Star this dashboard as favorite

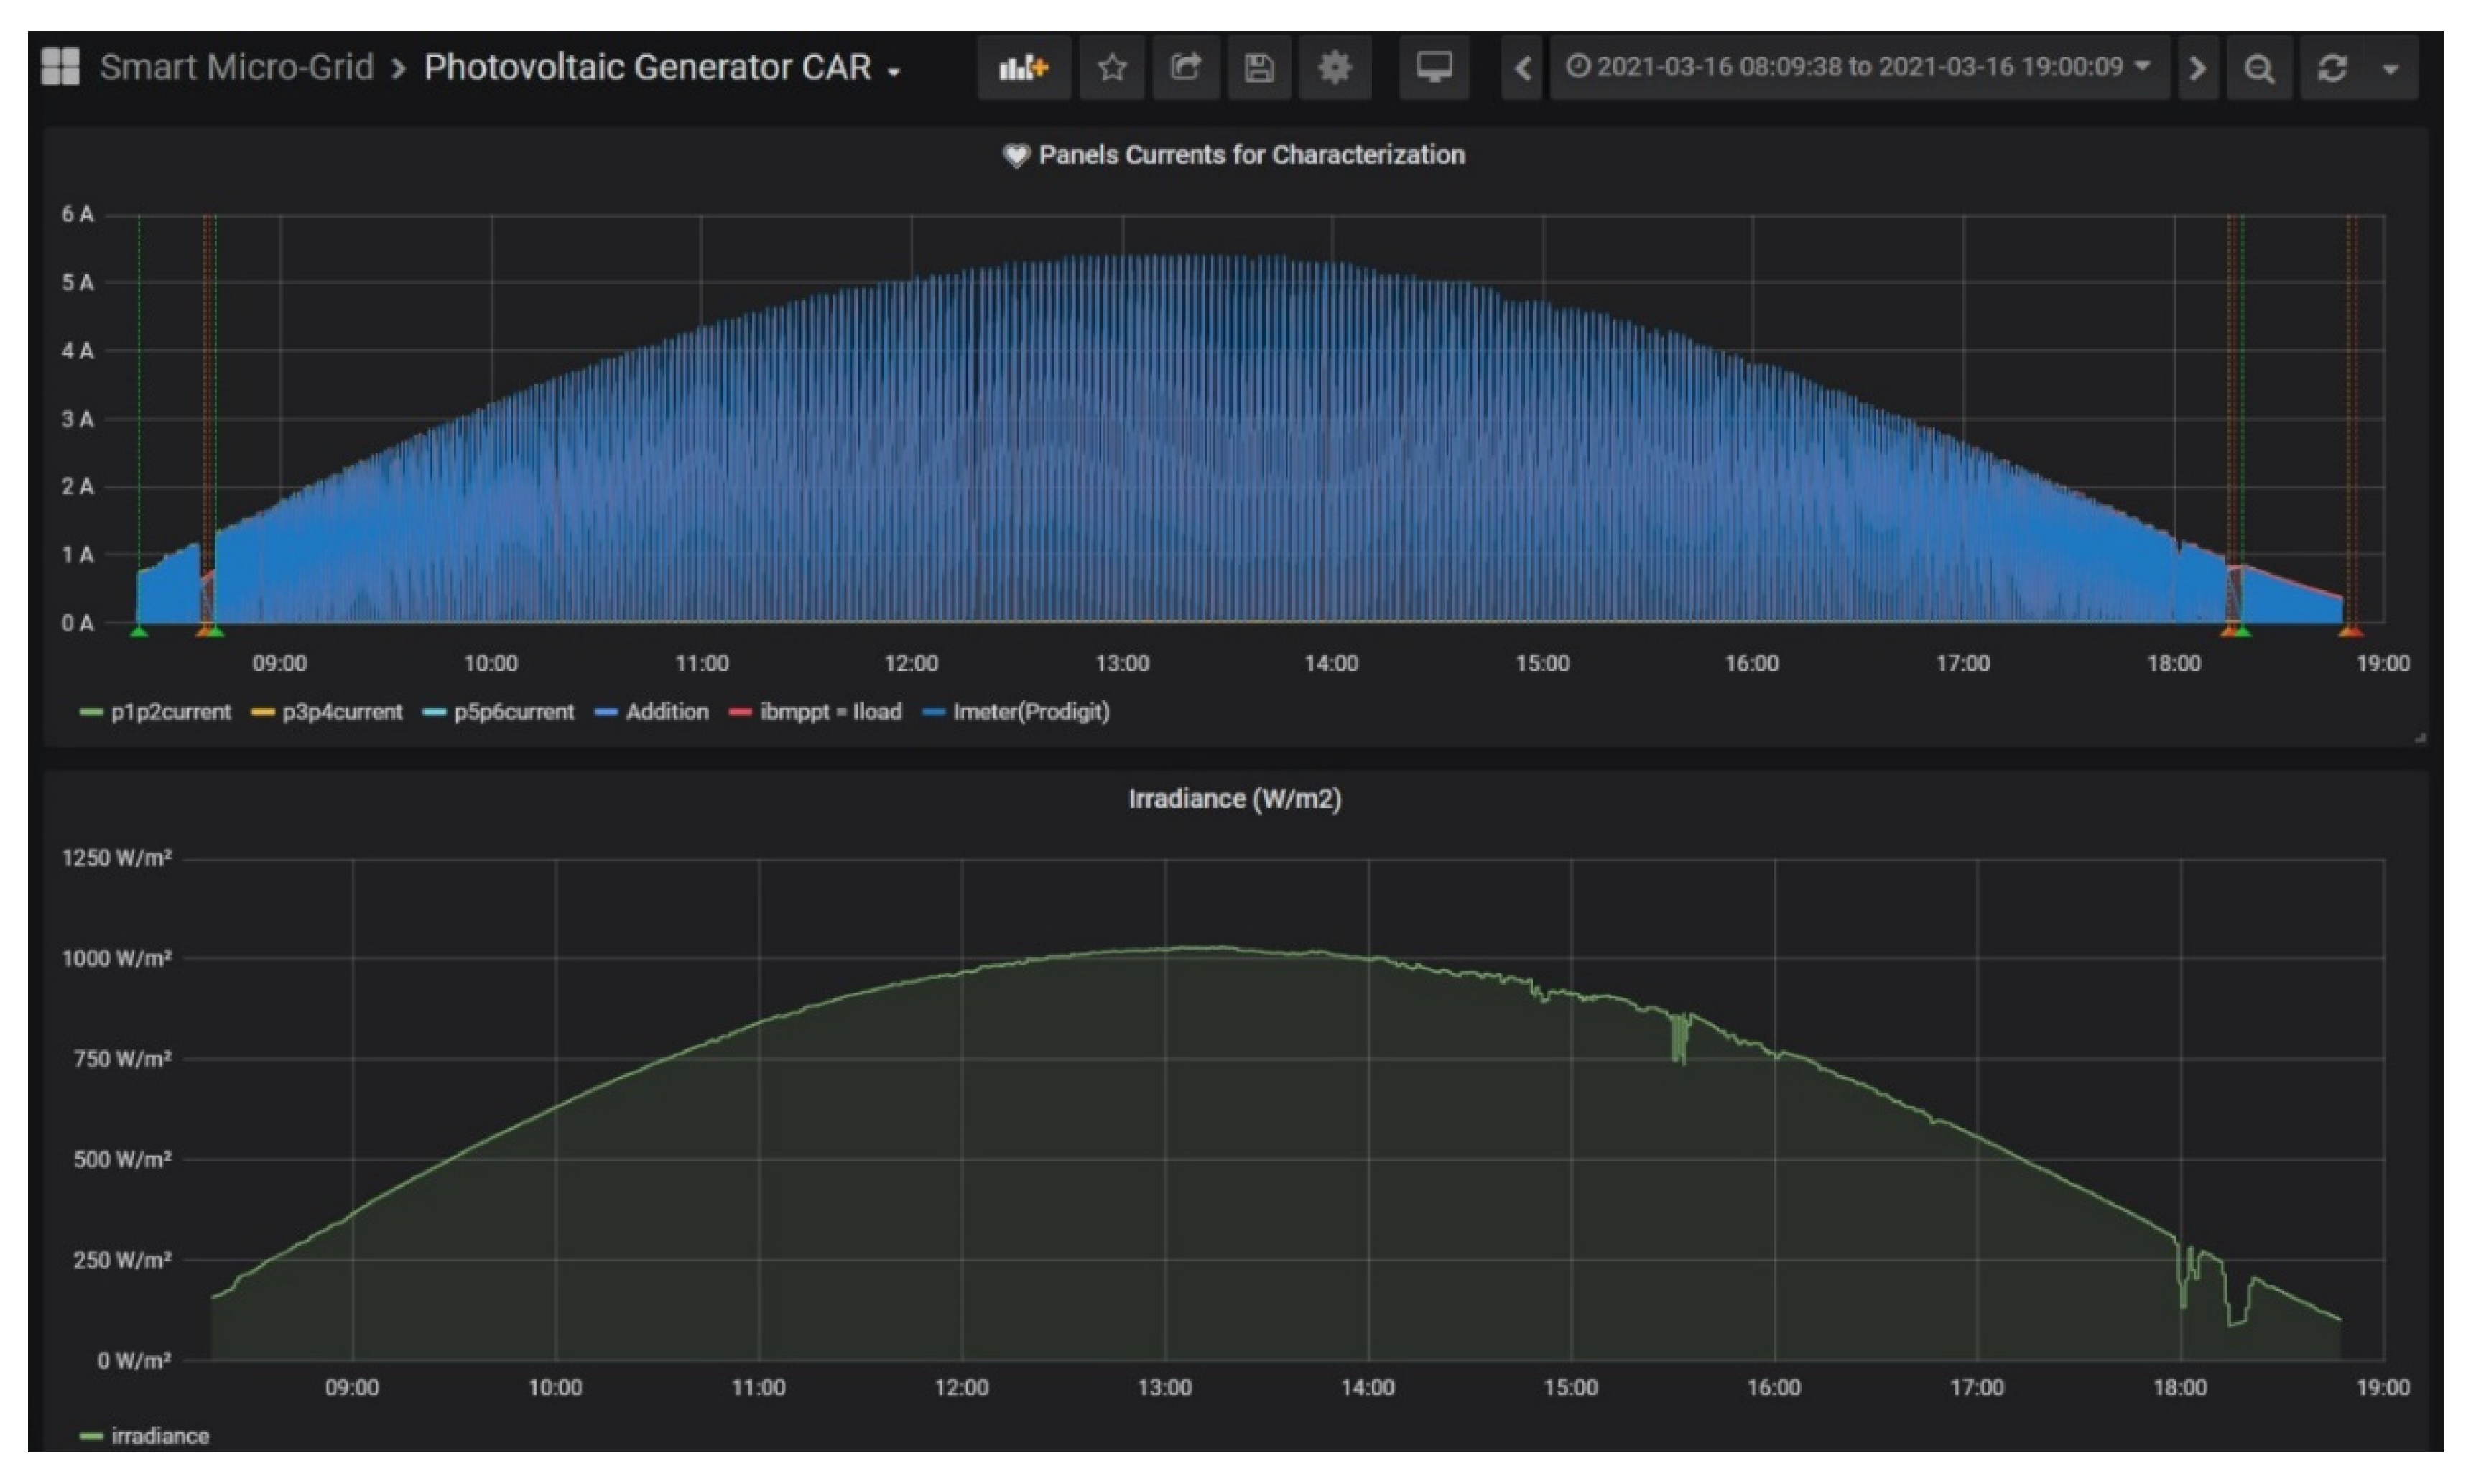[1111, 68]
